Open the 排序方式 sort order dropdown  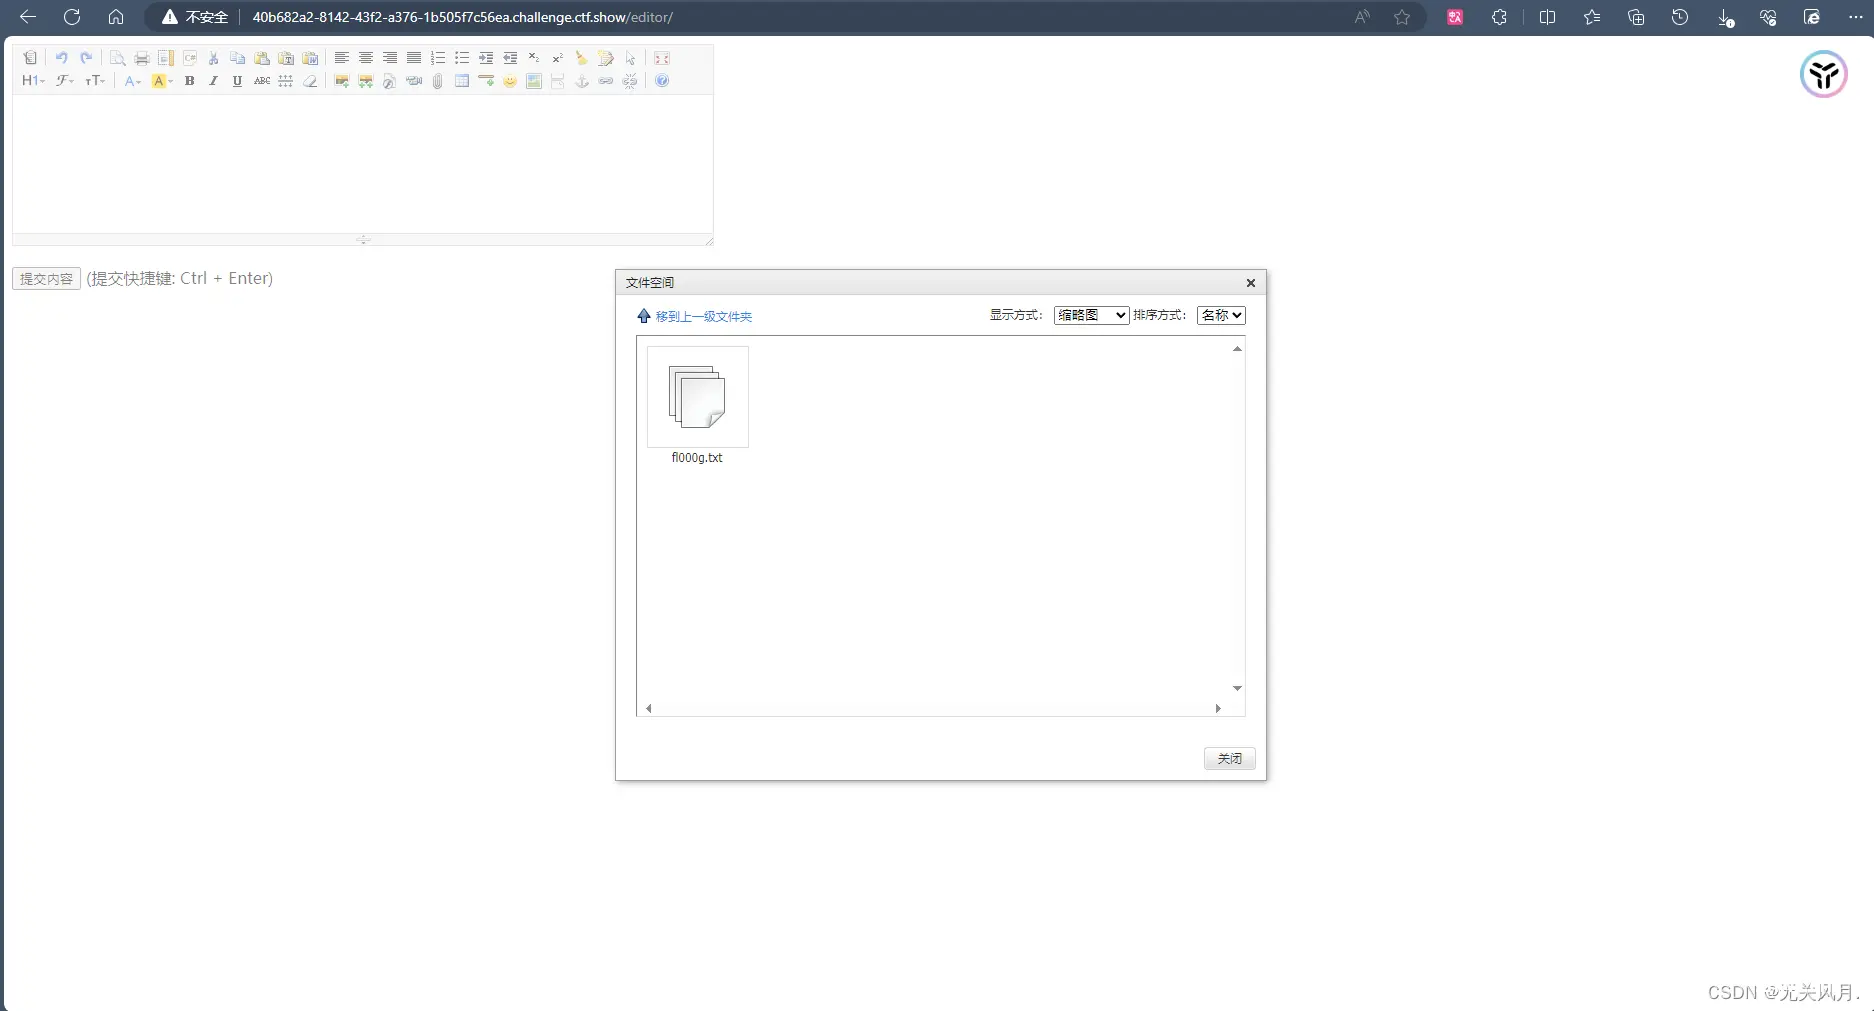1221,315
